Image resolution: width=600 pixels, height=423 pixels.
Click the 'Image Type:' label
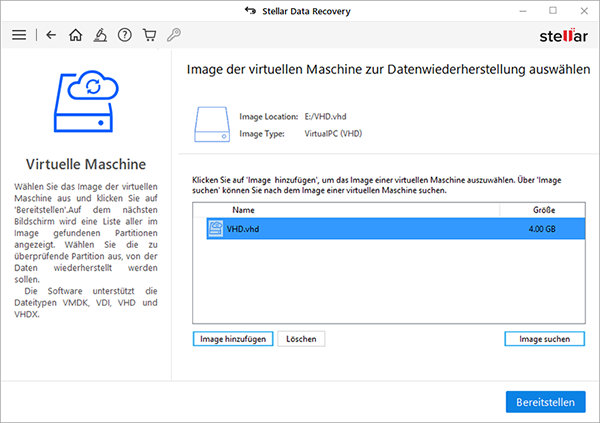click(x=262, y=134)
